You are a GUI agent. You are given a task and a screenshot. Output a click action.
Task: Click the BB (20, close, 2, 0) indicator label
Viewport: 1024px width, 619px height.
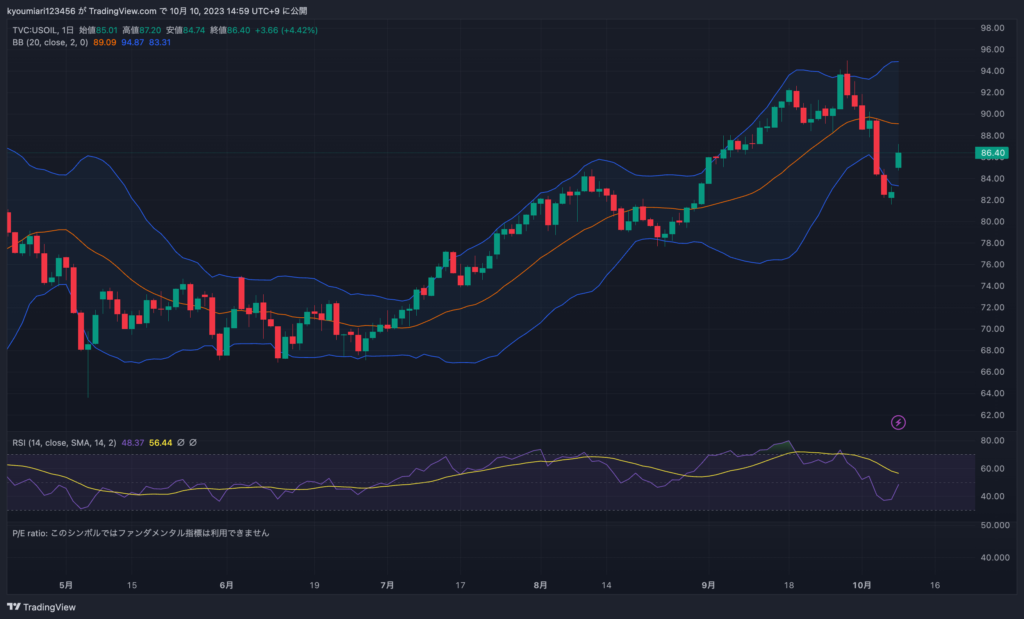point(50,42)
